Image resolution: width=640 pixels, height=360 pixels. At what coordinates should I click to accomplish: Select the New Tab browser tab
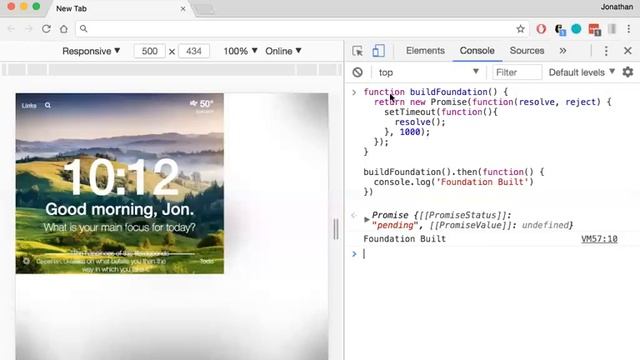point(118,9)
